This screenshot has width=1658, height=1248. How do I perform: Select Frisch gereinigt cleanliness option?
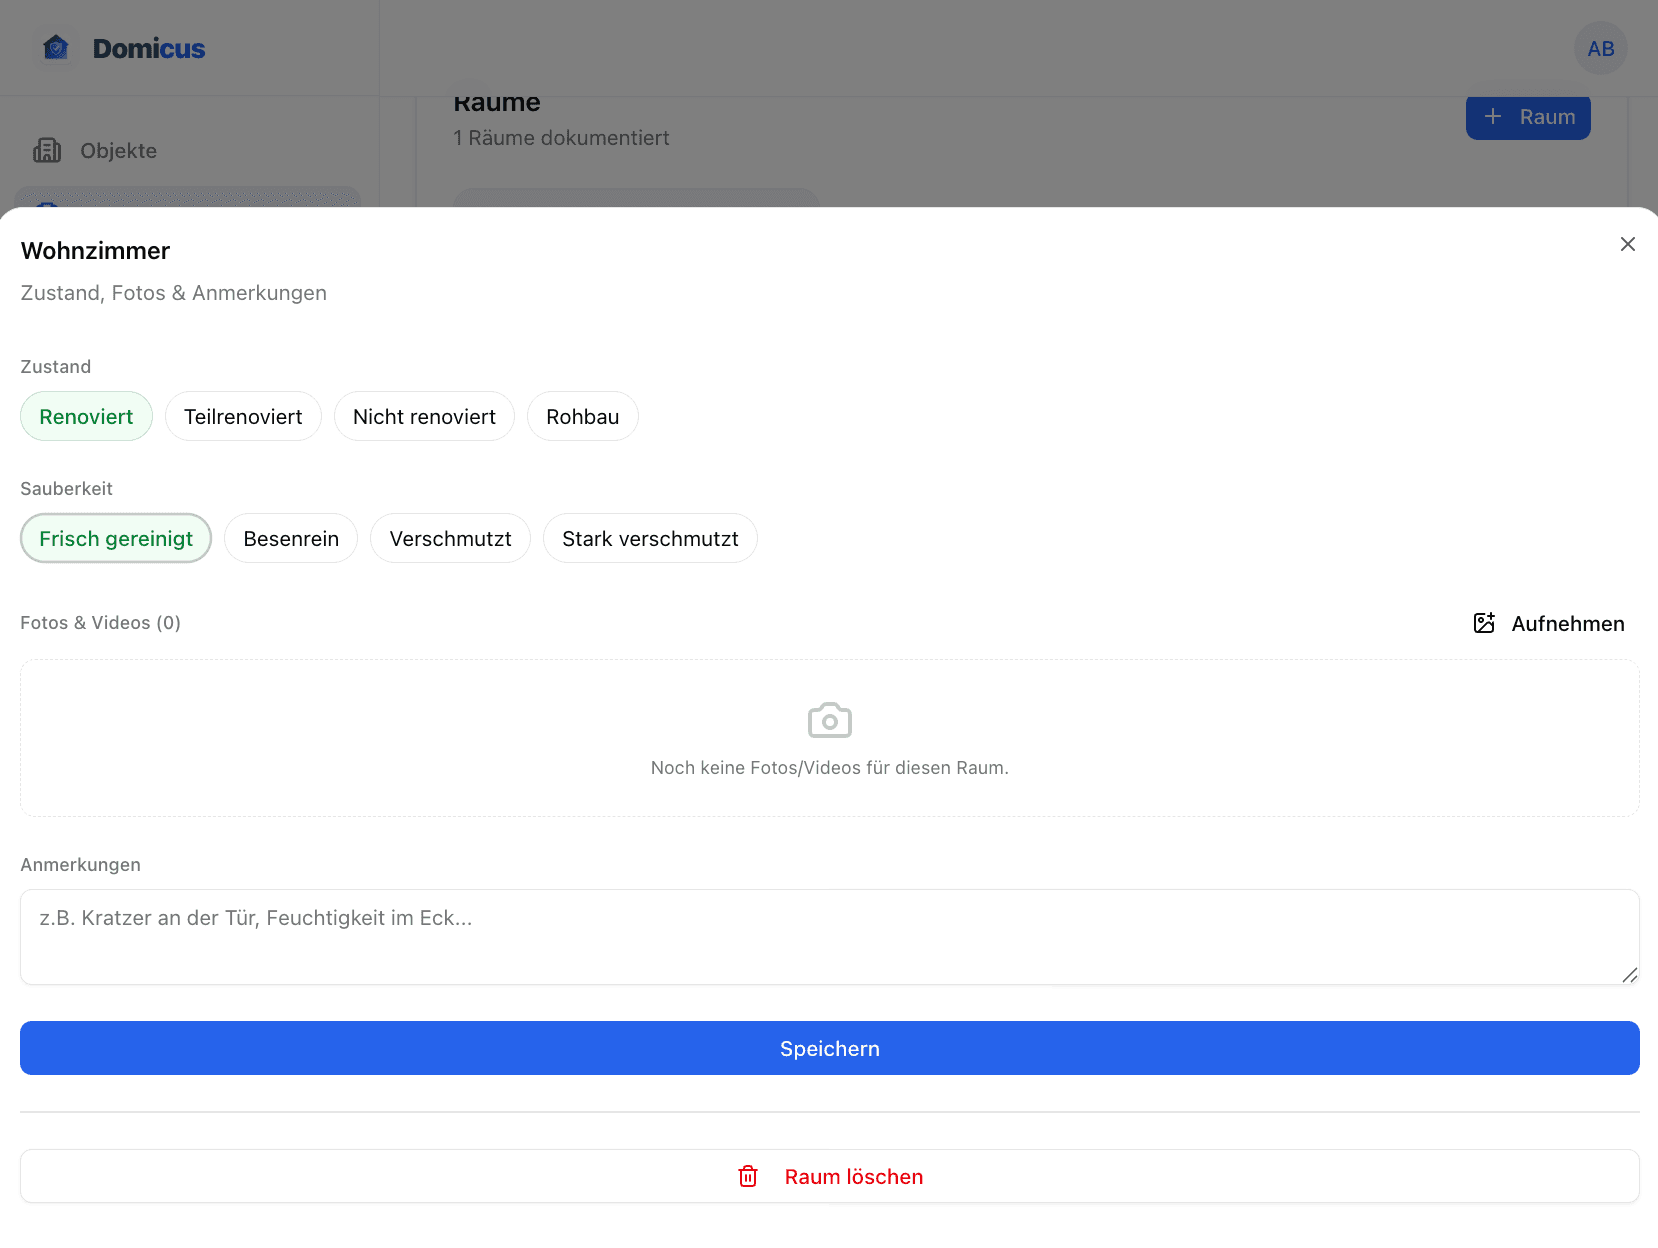pos(116,538)
